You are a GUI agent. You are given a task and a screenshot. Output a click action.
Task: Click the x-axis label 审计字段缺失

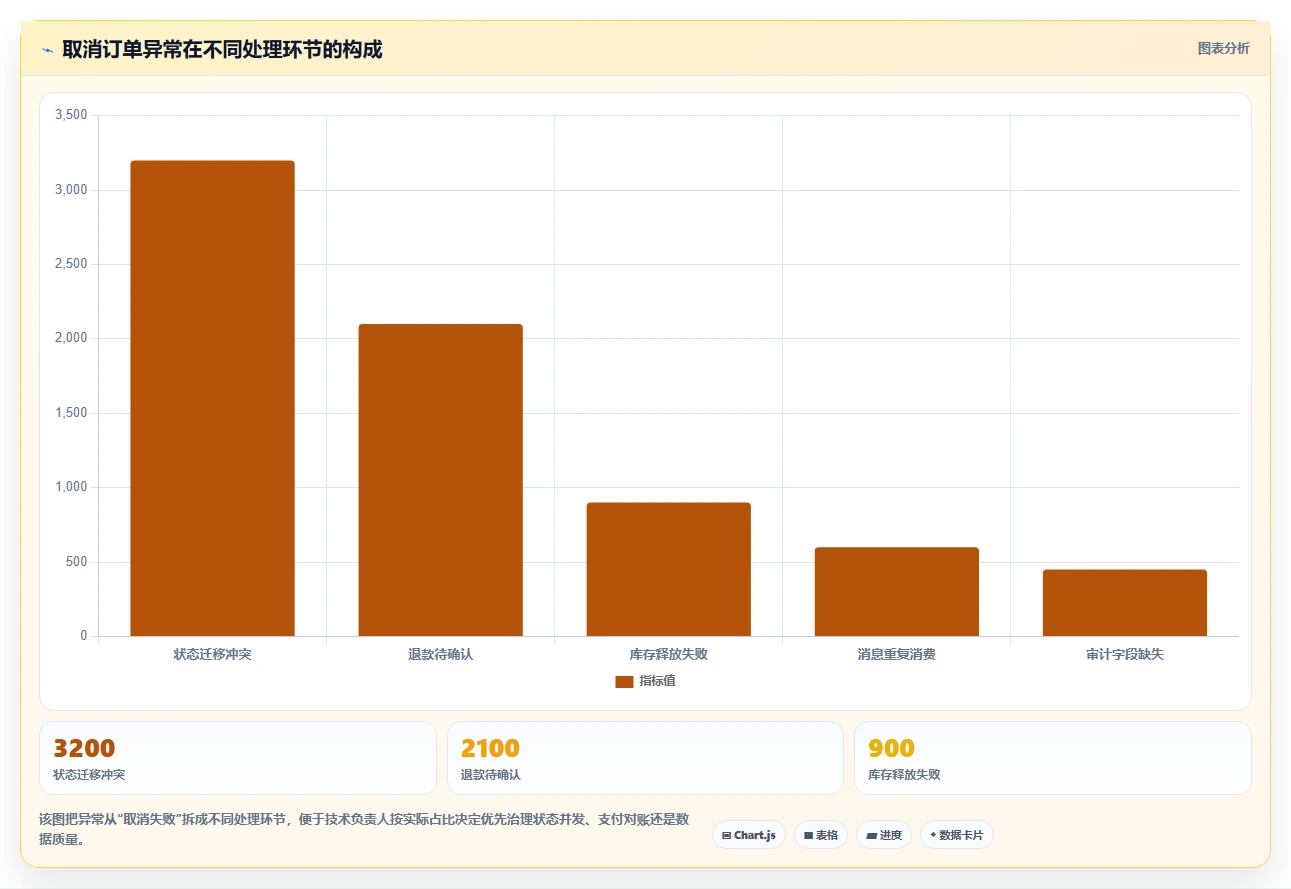coord(1124,655)
